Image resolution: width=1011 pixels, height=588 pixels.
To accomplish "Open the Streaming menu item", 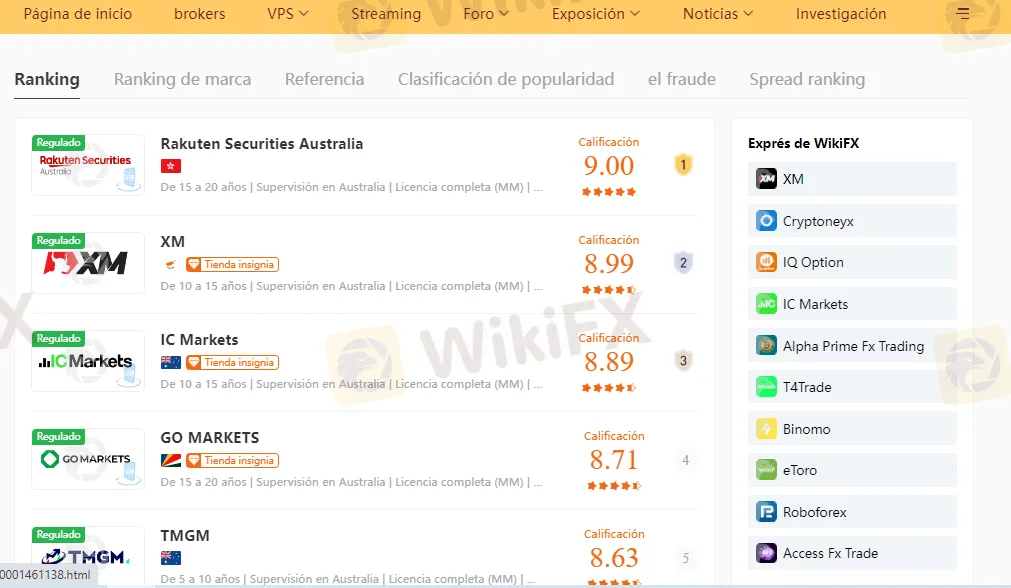I will 386,14.
